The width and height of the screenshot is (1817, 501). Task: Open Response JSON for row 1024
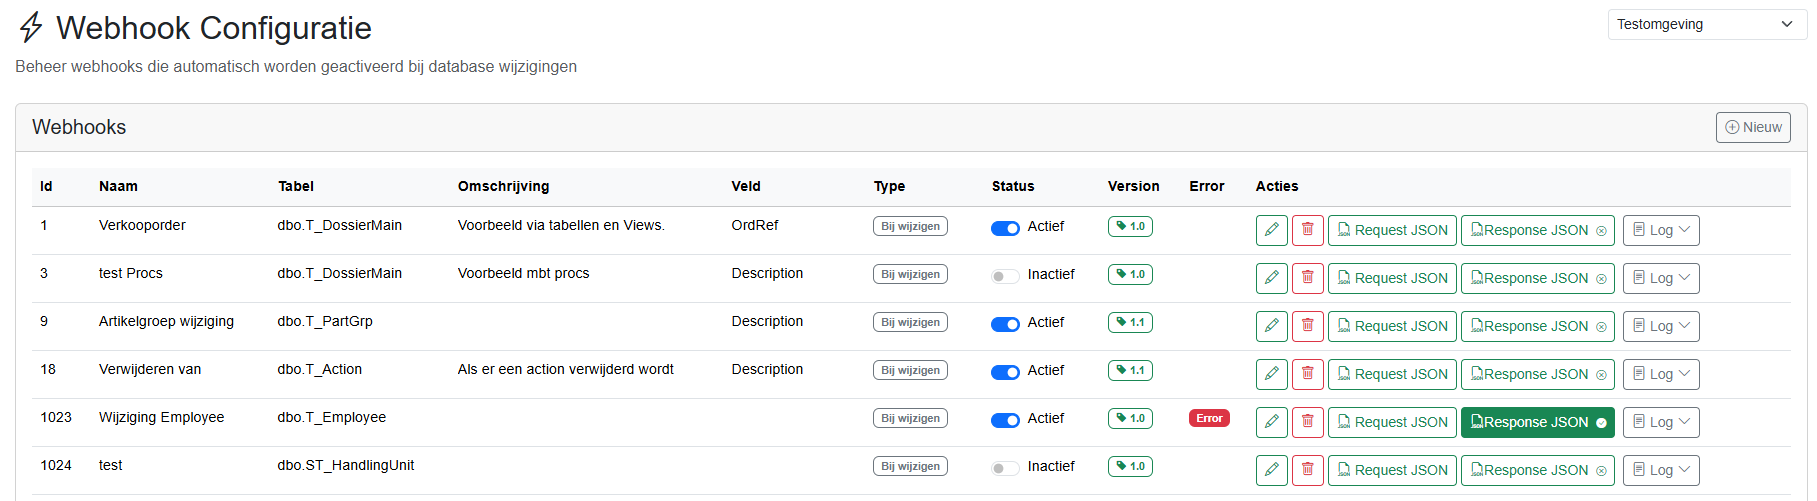click(1538, 470)
